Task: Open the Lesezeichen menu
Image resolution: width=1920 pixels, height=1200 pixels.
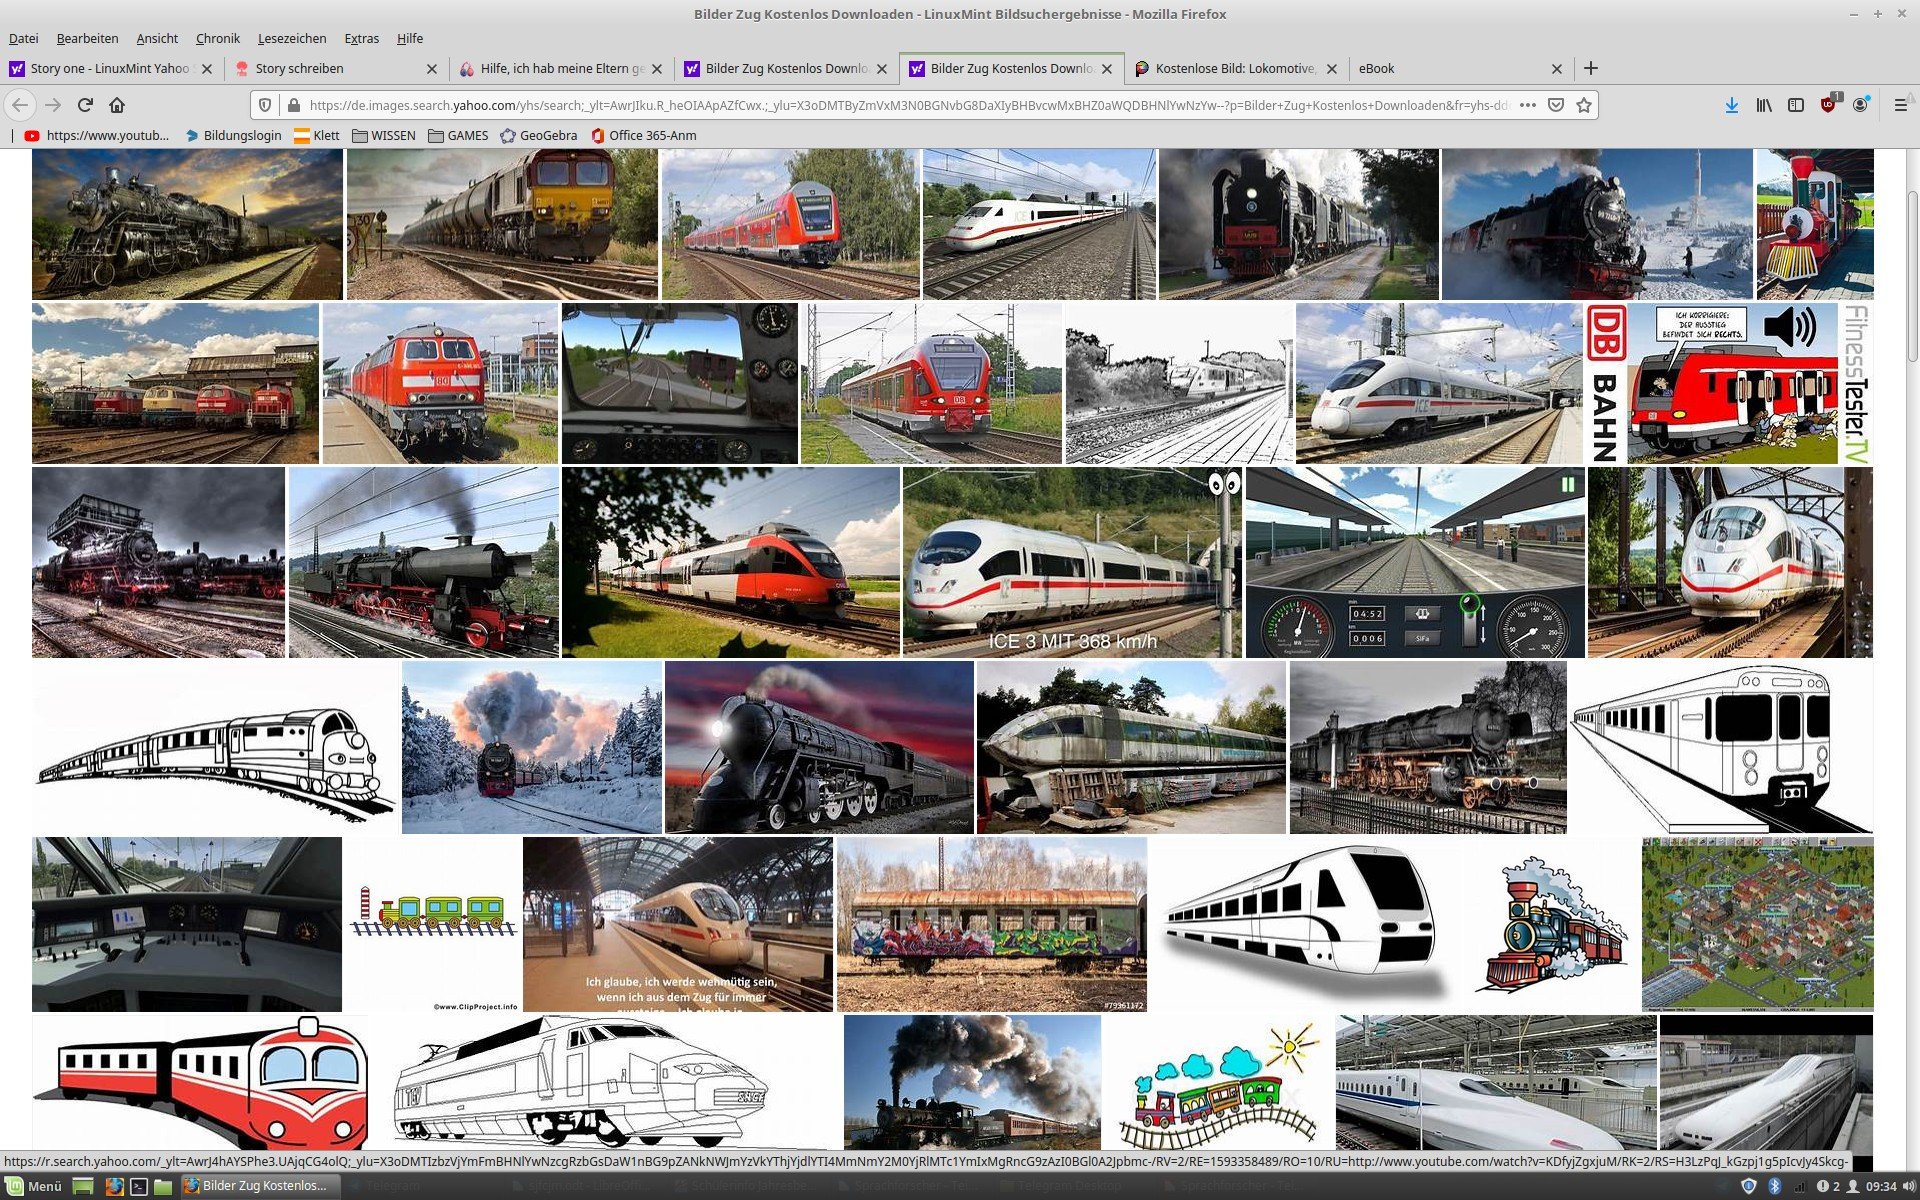Action: [291, 38]
